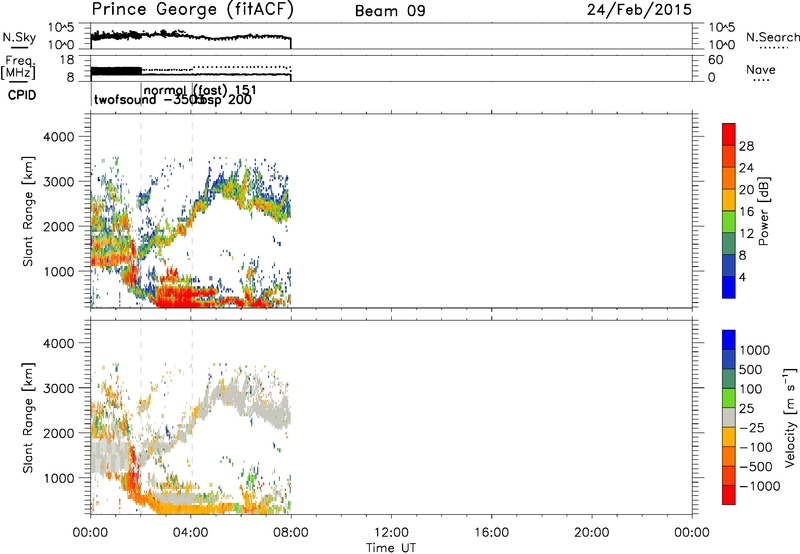
Task: Click the '28' tick on the Power scale
Action: (746, 146)
